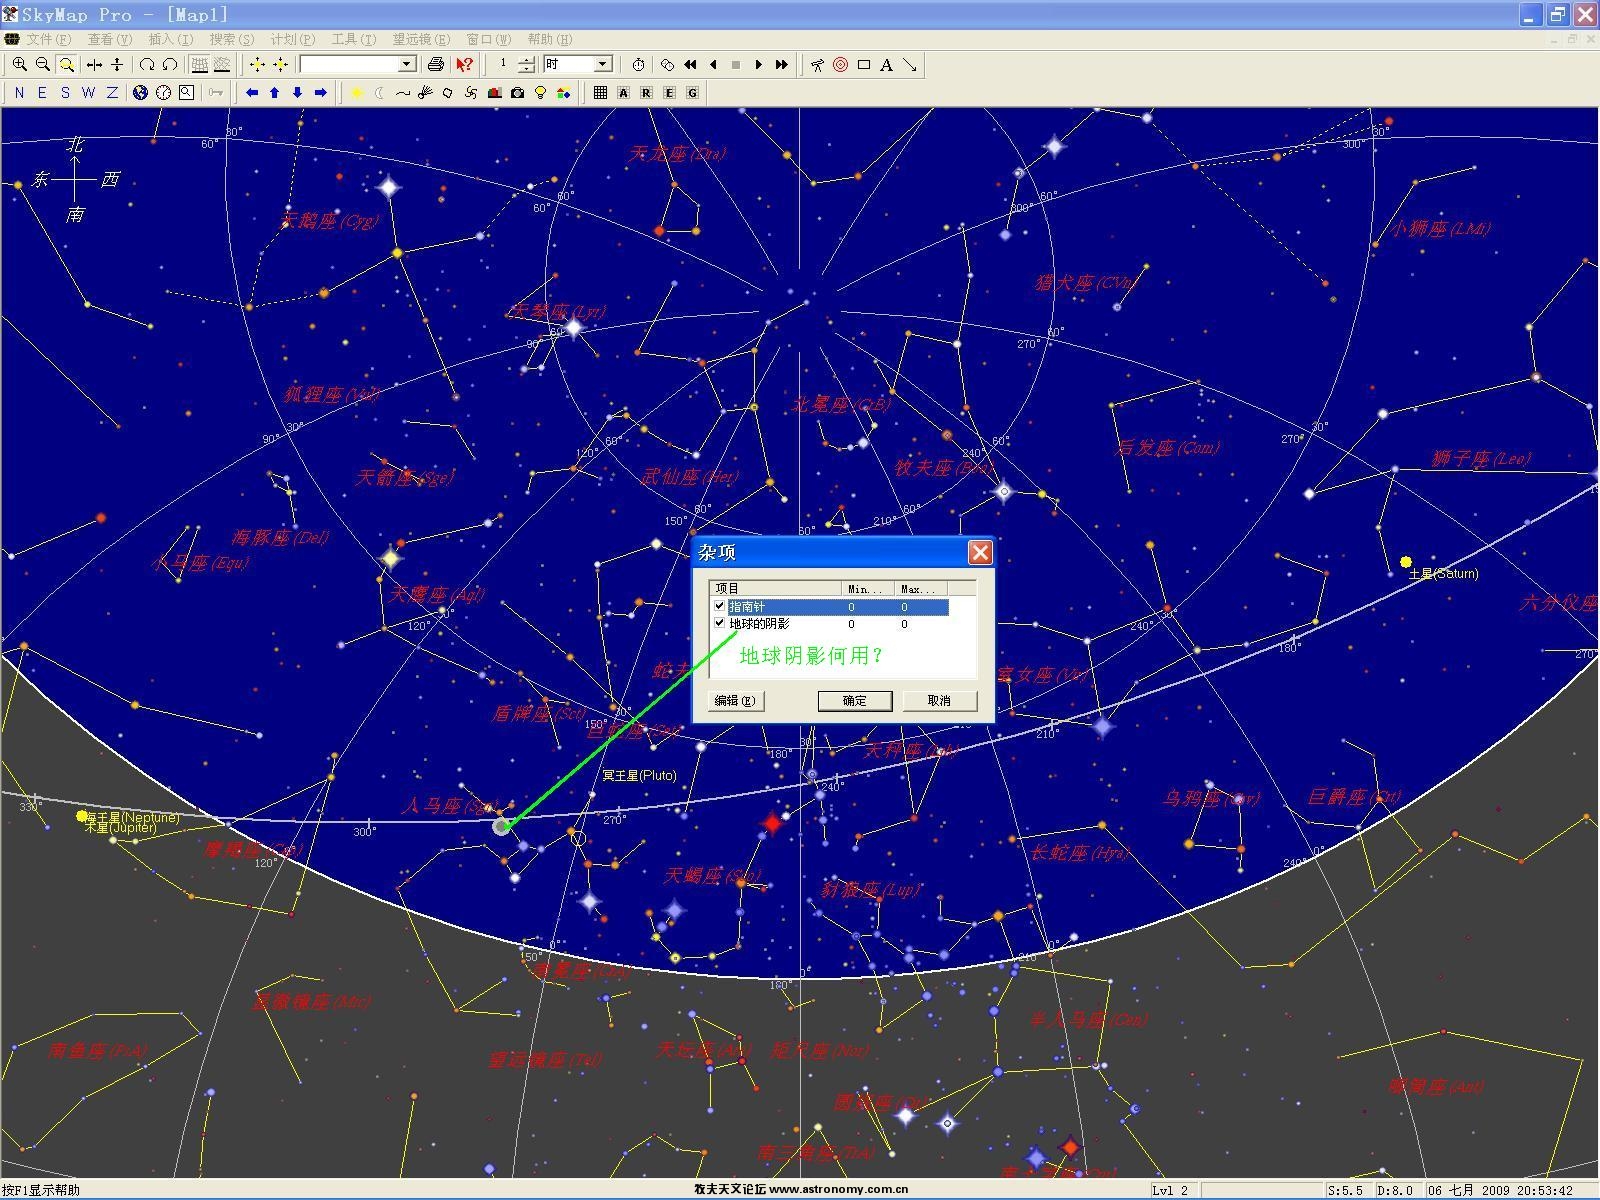Face east with the E button

42,92
